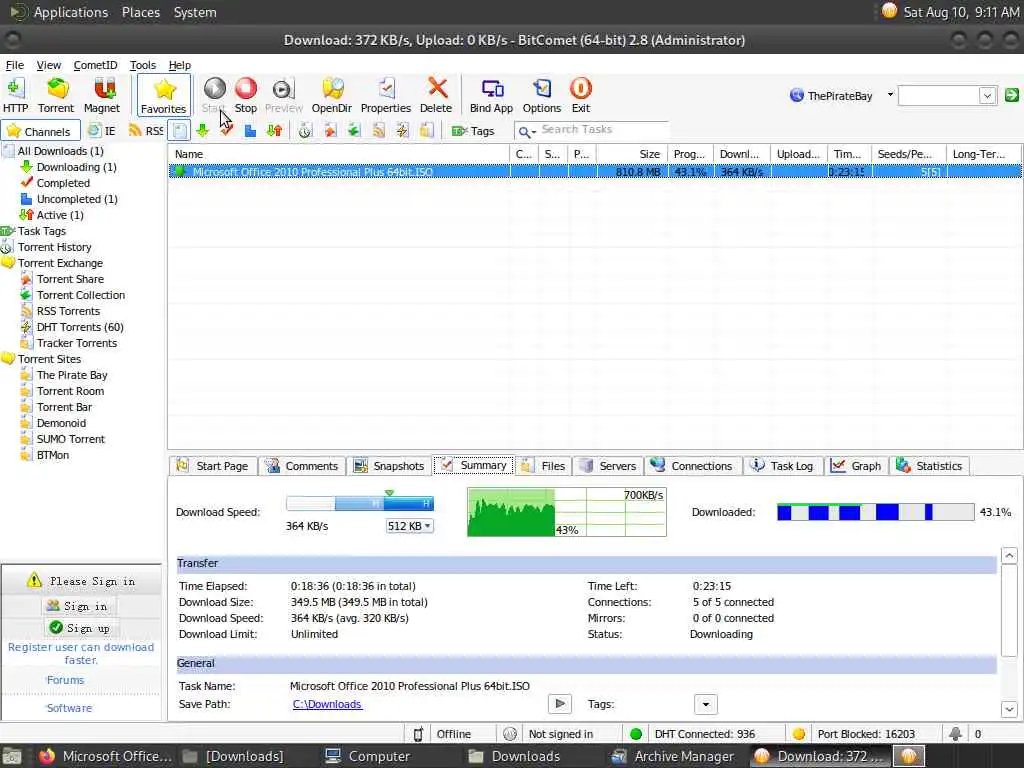Viewport: 1024px width, 768px height.
Task: Switch to the Snapshots tab
Action: pyautogui.click(x=389, y=466)
